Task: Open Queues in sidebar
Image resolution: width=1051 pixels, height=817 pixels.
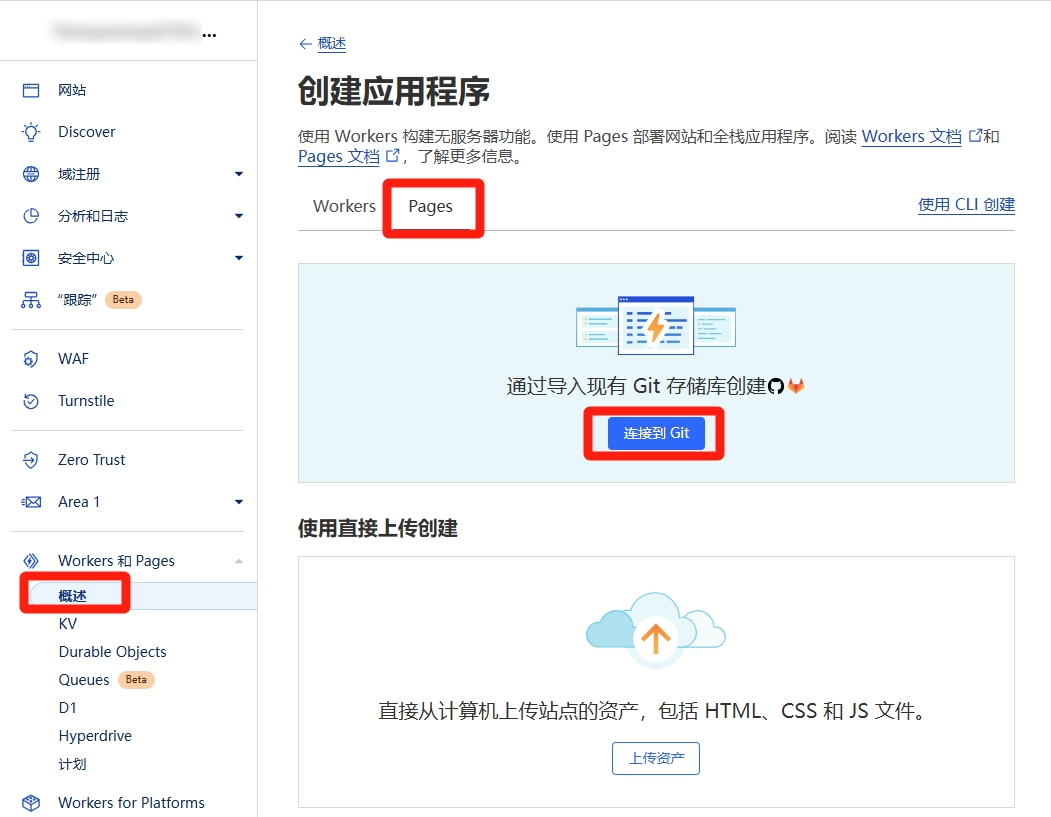Action: tap(84, 680)
